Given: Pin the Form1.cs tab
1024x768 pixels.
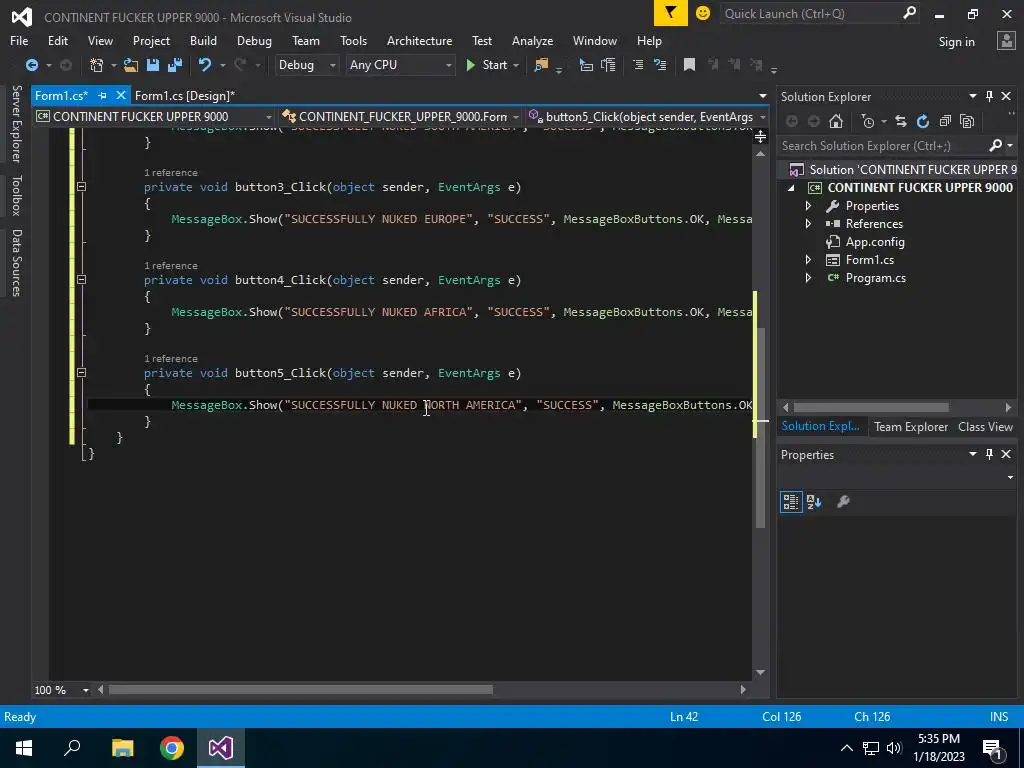Looking at the screenshot, I should coord(102,95).
